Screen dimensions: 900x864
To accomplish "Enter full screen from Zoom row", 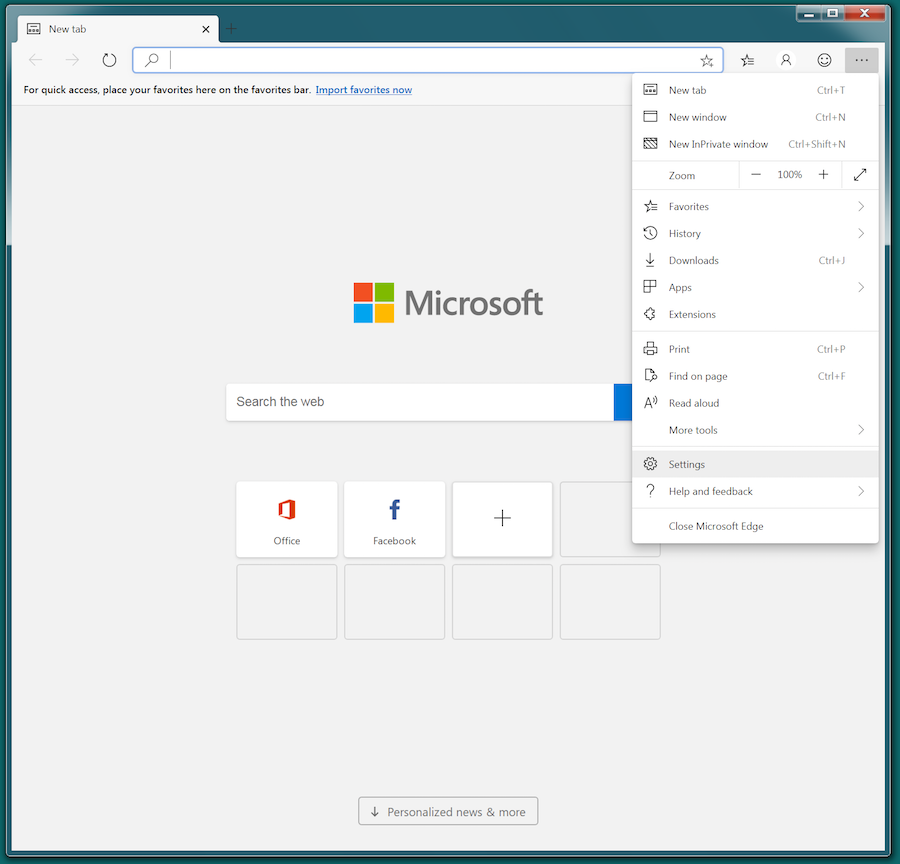I will point(859,175).
